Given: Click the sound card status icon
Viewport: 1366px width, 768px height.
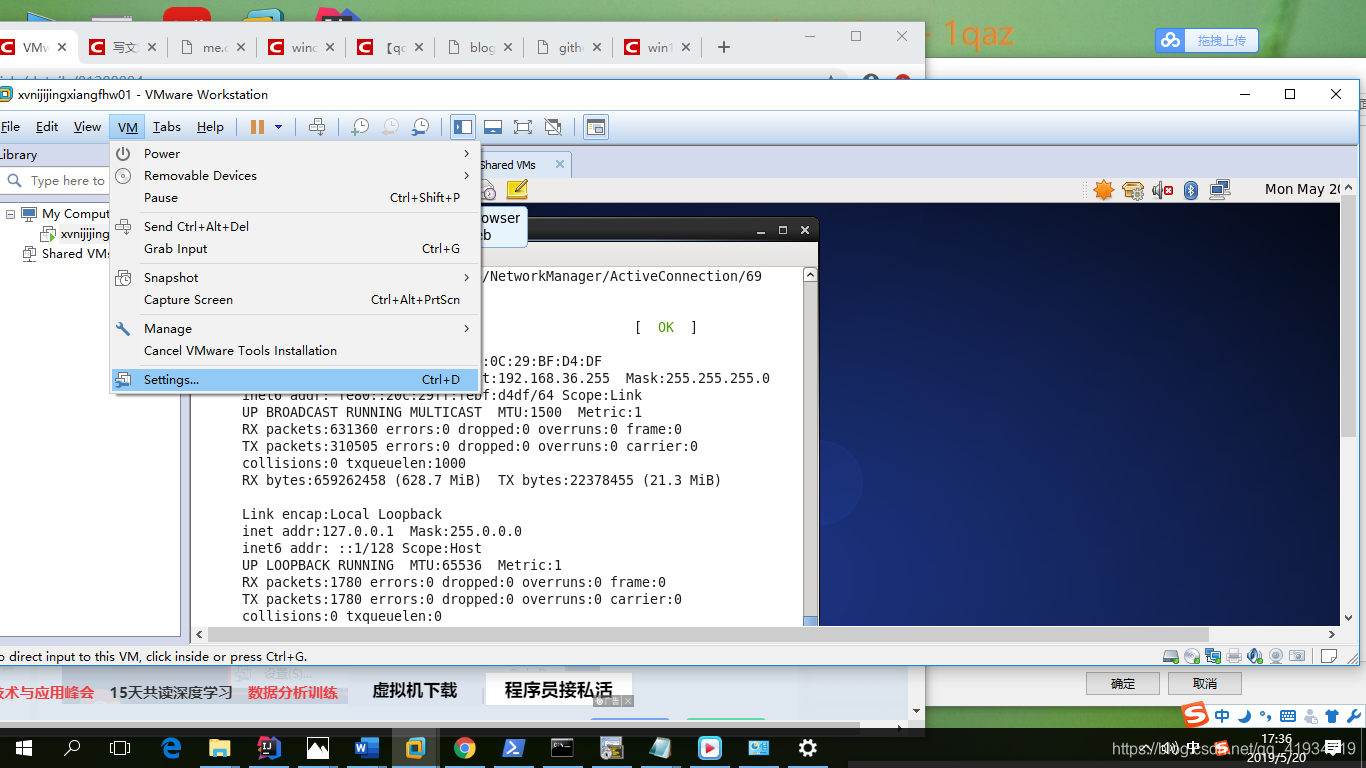Looking at the screenshot, I should [x=1255, y=656].
